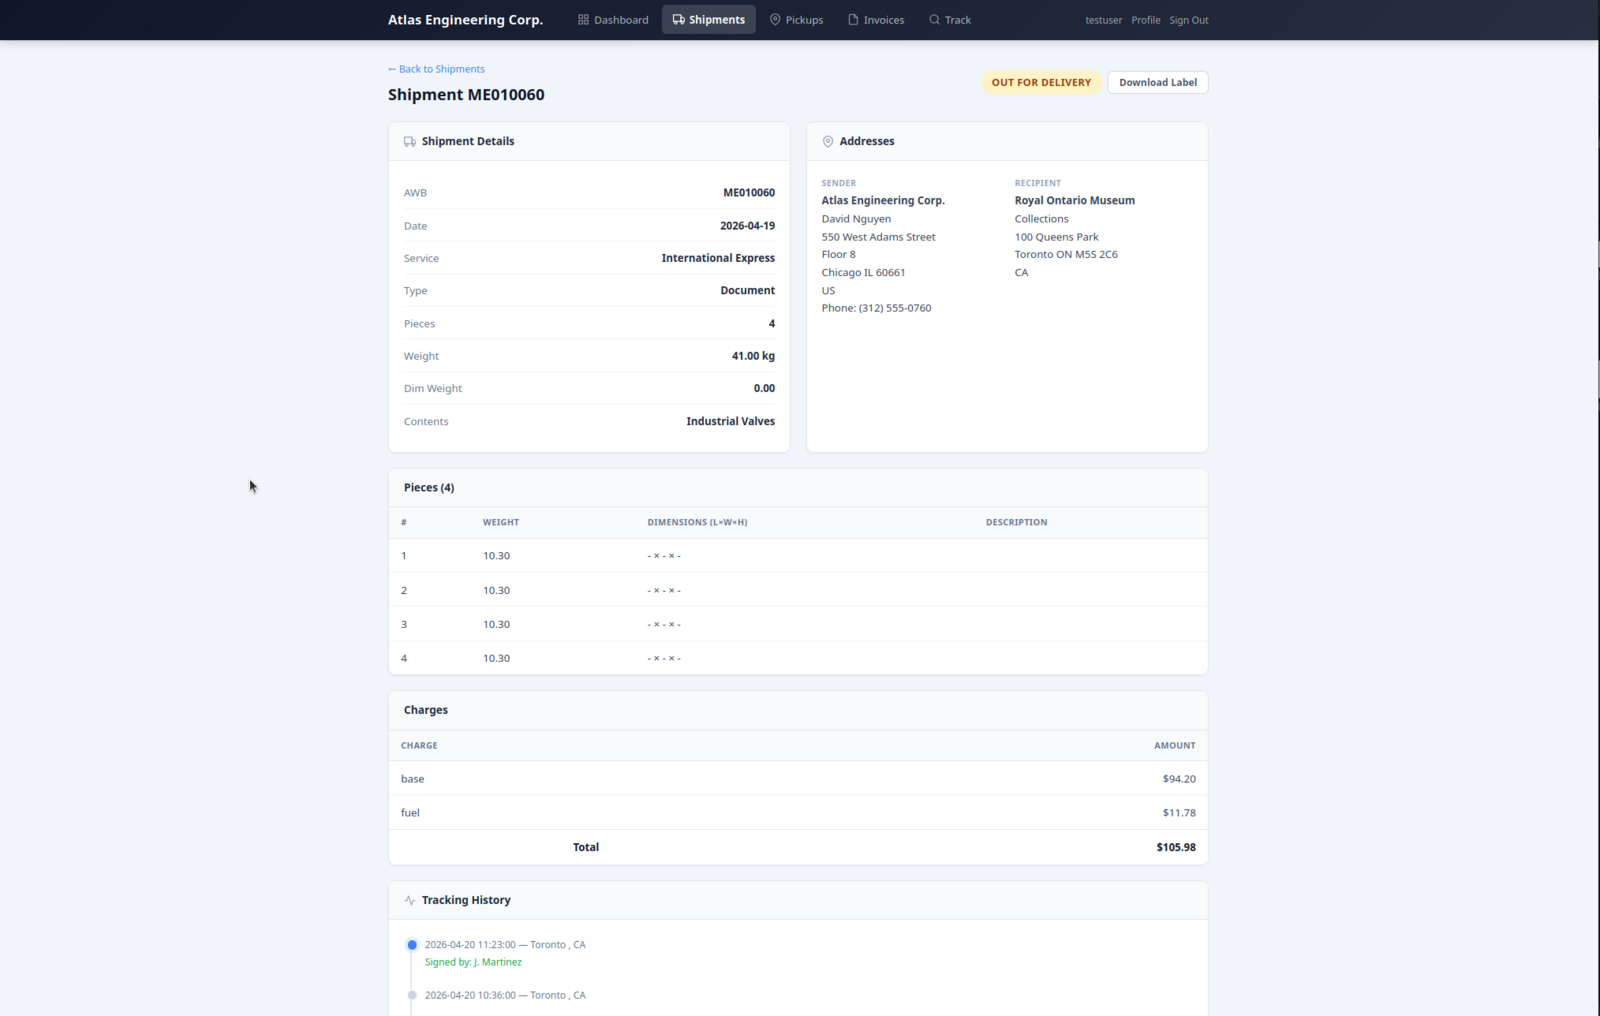Image resolution: width=1600 pixels, height=1016 pixels.
Task: Click the pin icon beside Addresses
Action: point(828,142)
